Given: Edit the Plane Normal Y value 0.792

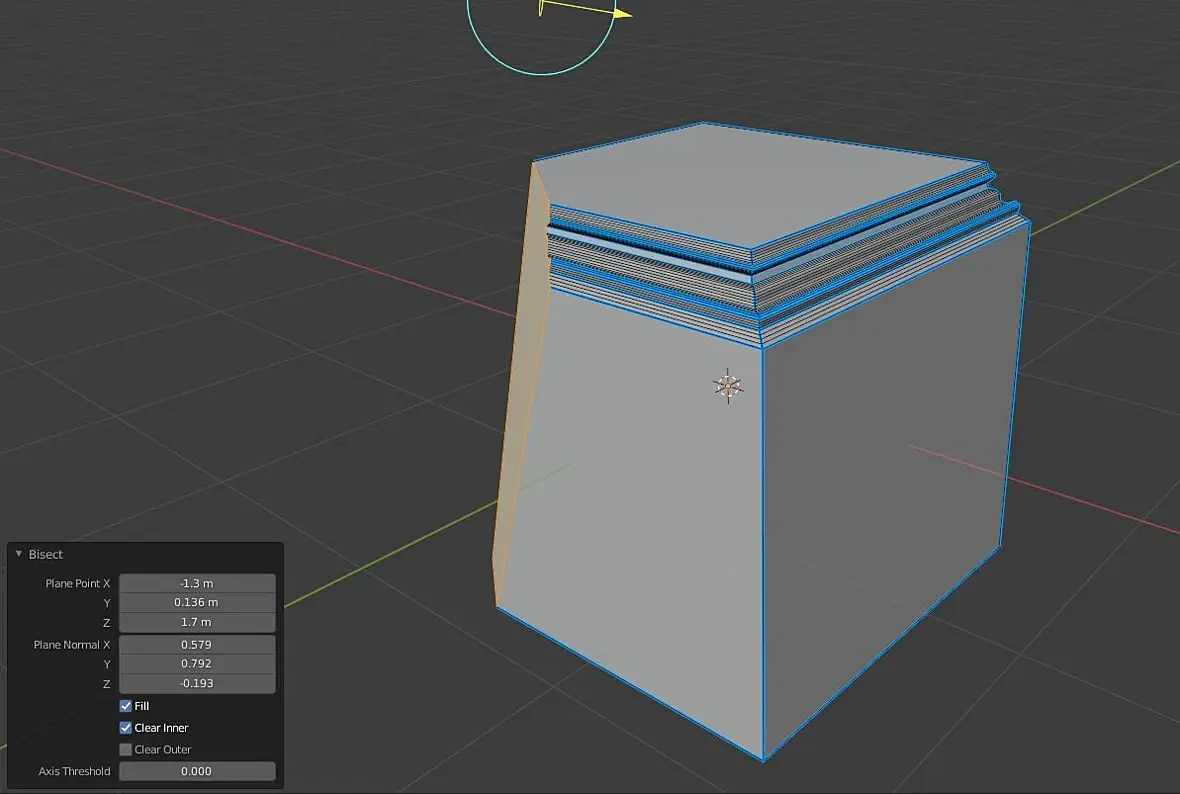Looking at the screenshot, I should (197, 664).
